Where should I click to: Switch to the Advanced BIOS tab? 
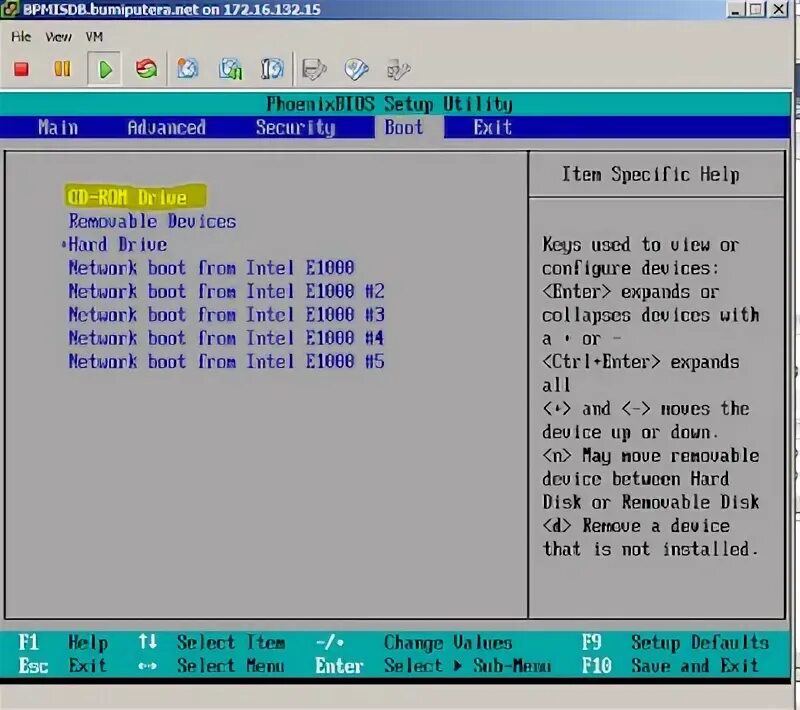[x=167, y=128]
